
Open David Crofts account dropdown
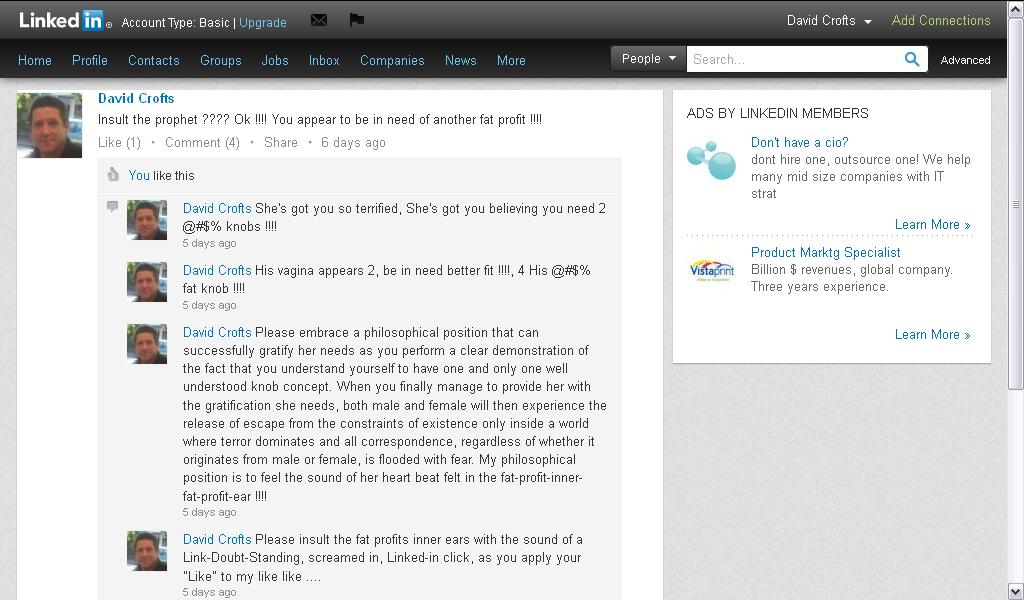[x=829, y=21]
